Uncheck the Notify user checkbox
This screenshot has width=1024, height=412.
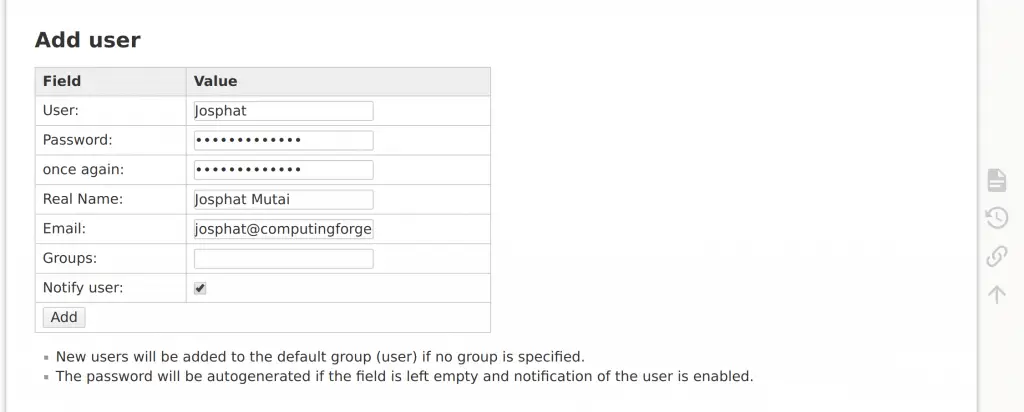[x=200, y=288]
